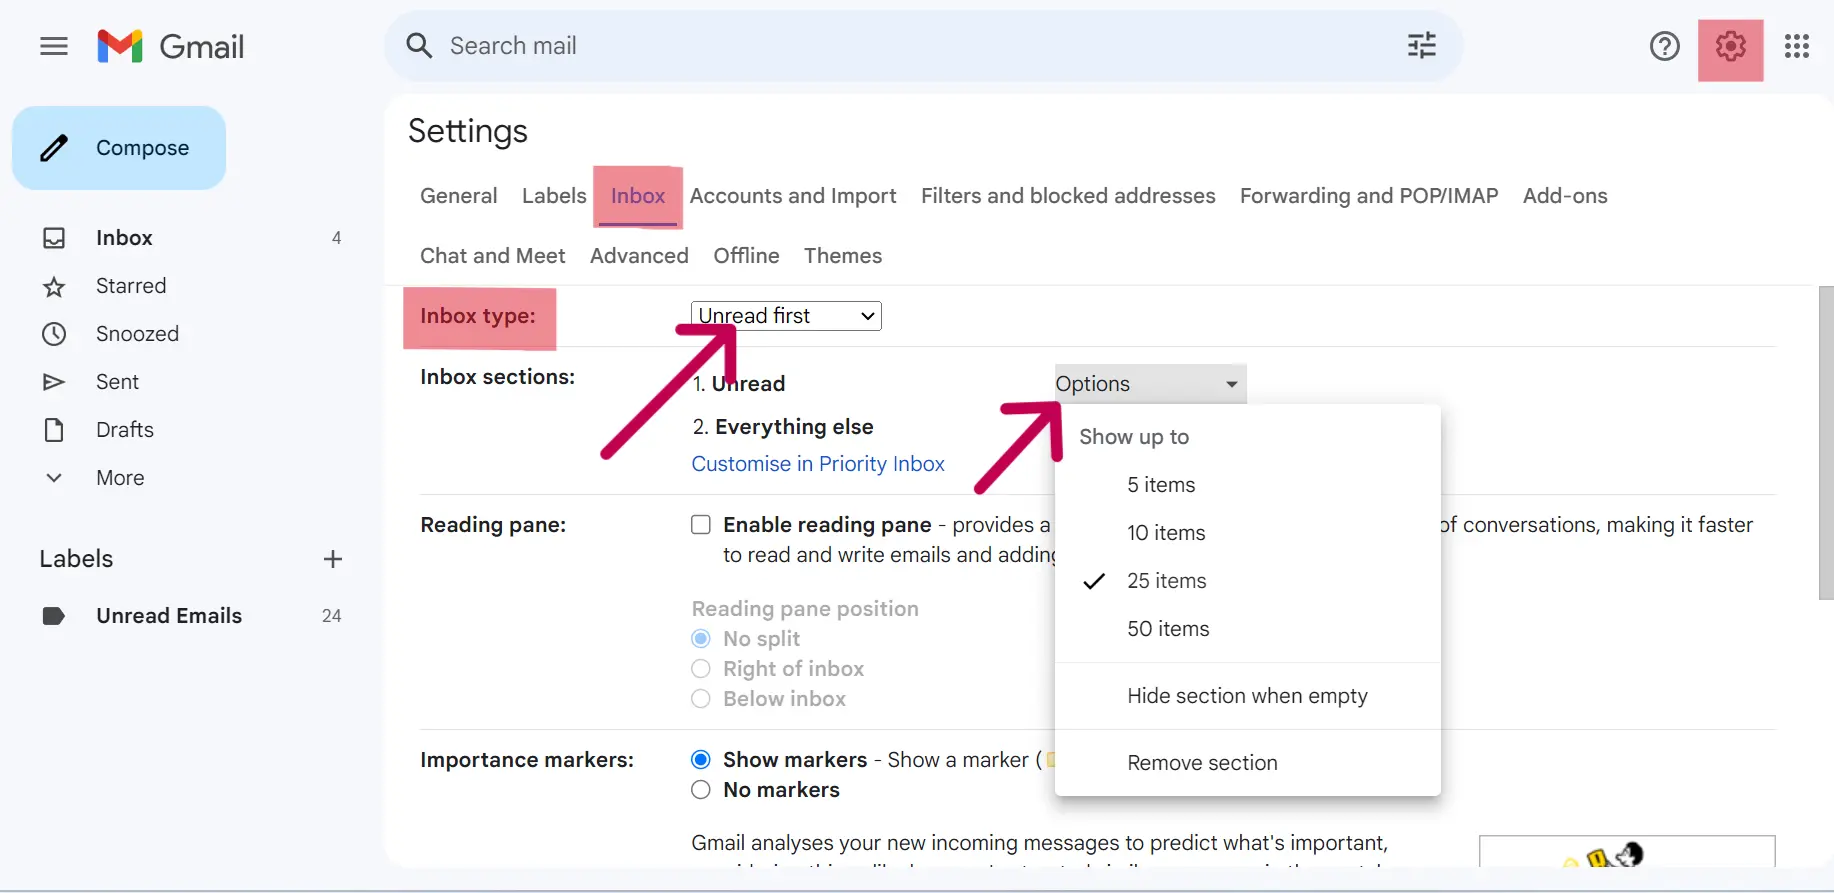The image size is (1834, 893).
Task: Open the Starred folder
Action: tap(131, 286)
